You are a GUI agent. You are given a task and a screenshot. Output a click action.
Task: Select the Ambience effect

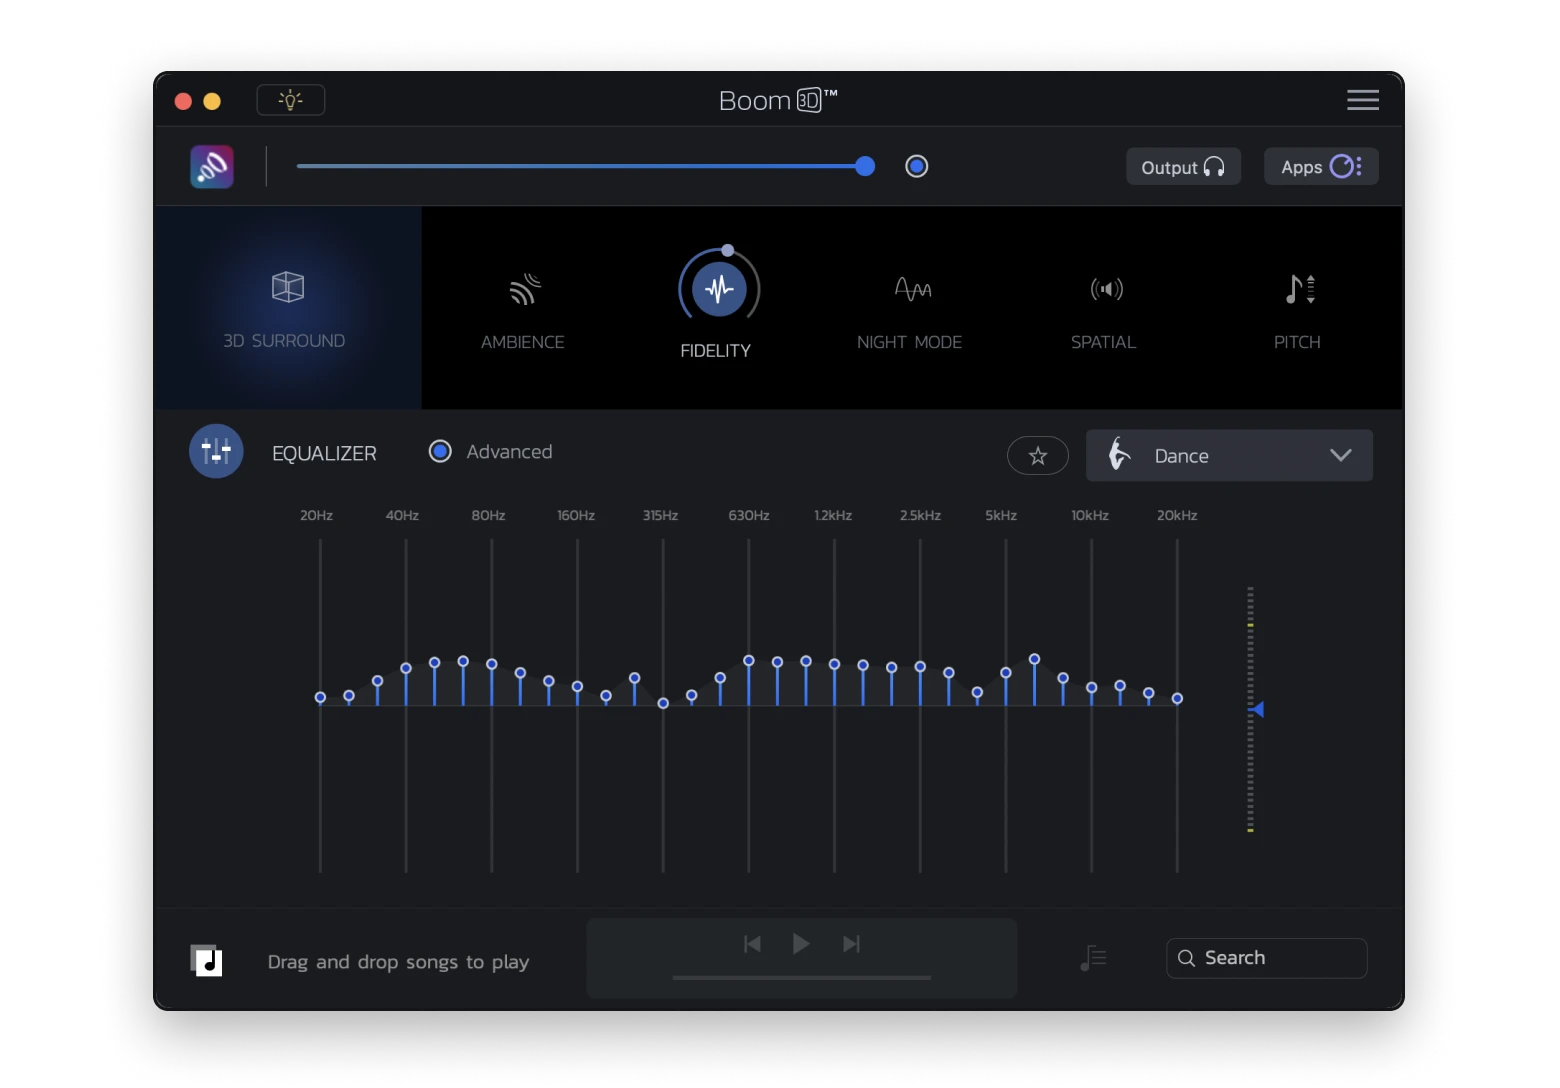pos(523,312)
